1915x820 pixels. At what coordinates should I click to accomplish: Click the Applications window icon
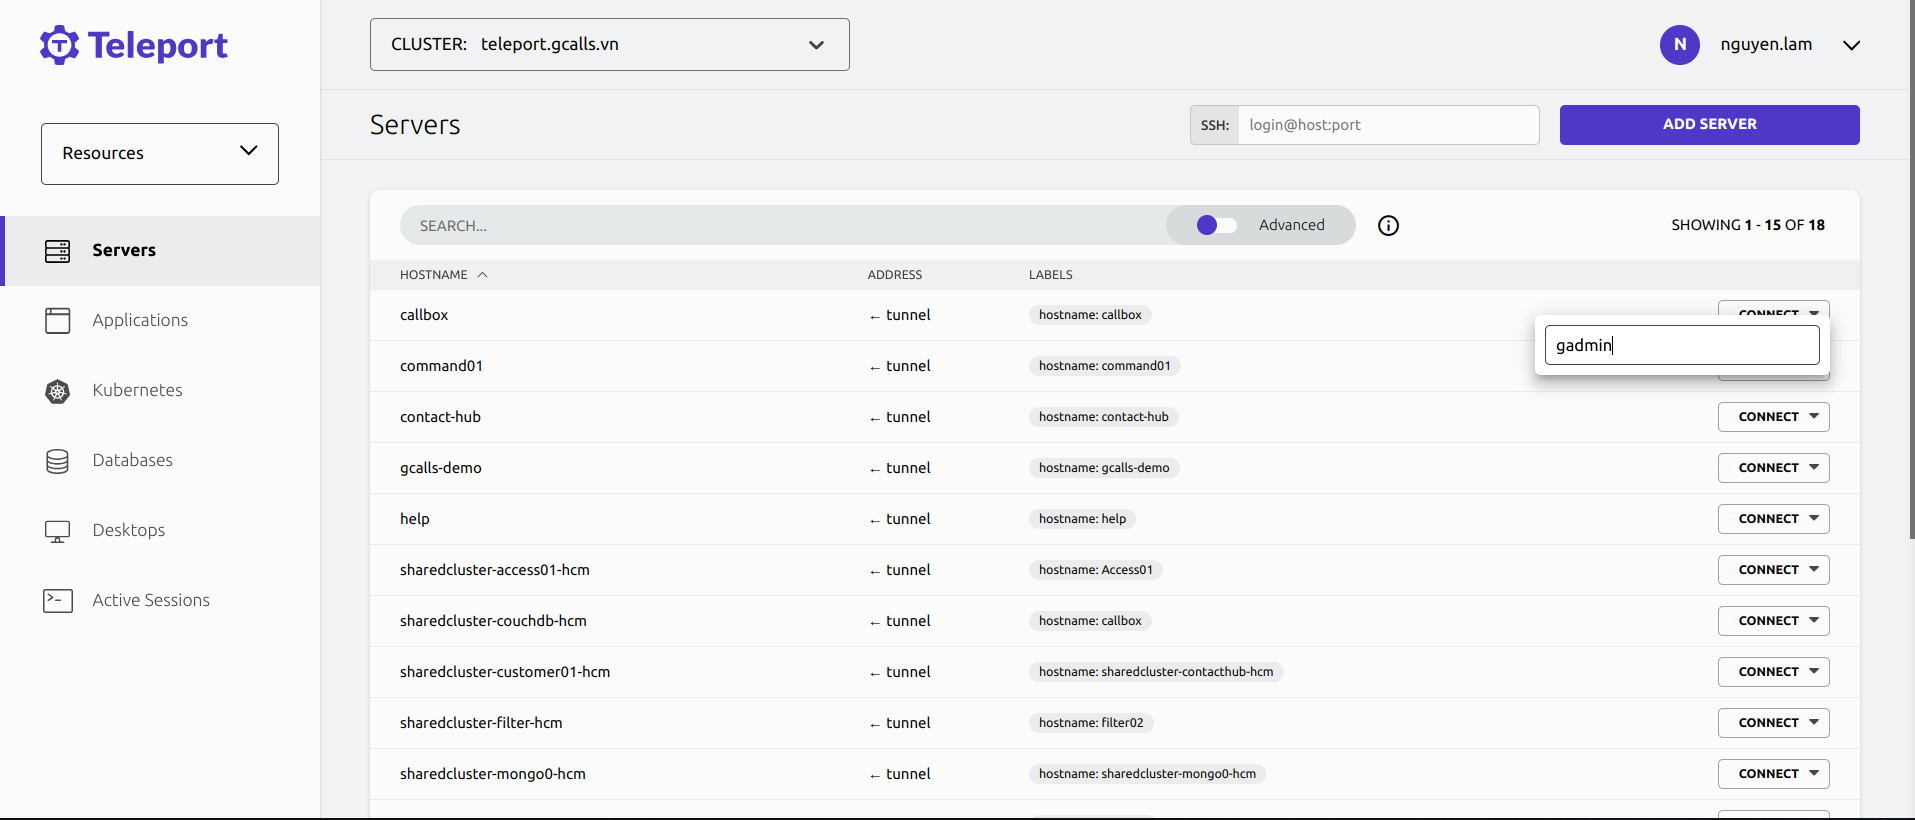click(x=57, y=321)
